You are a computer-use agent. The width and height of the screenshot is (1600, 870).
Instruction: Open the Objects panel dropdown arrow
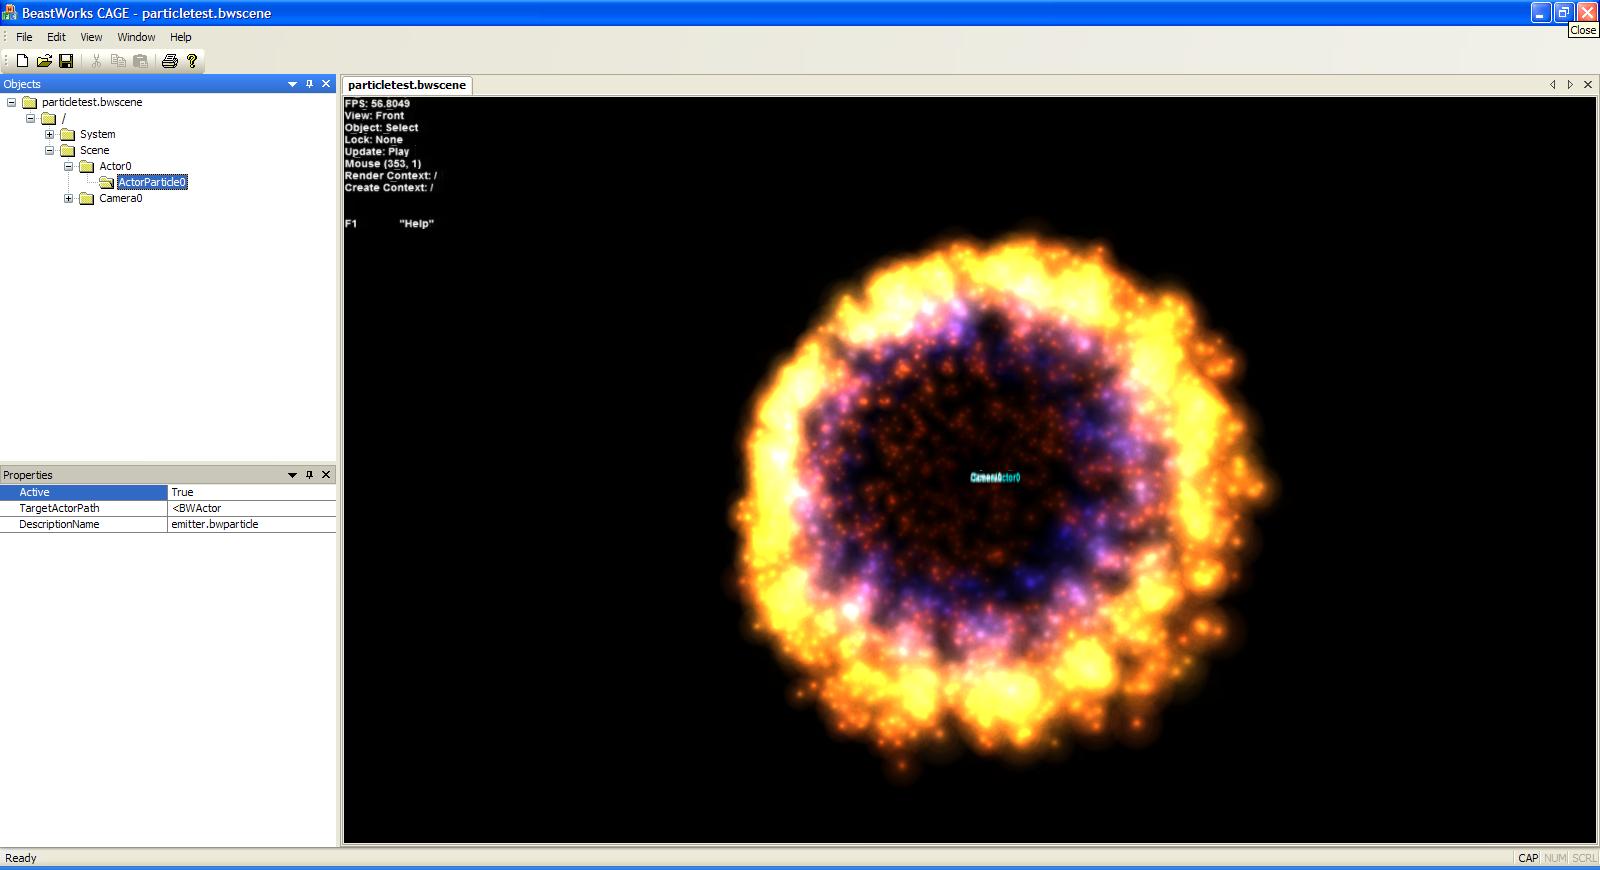coord(292,84)
